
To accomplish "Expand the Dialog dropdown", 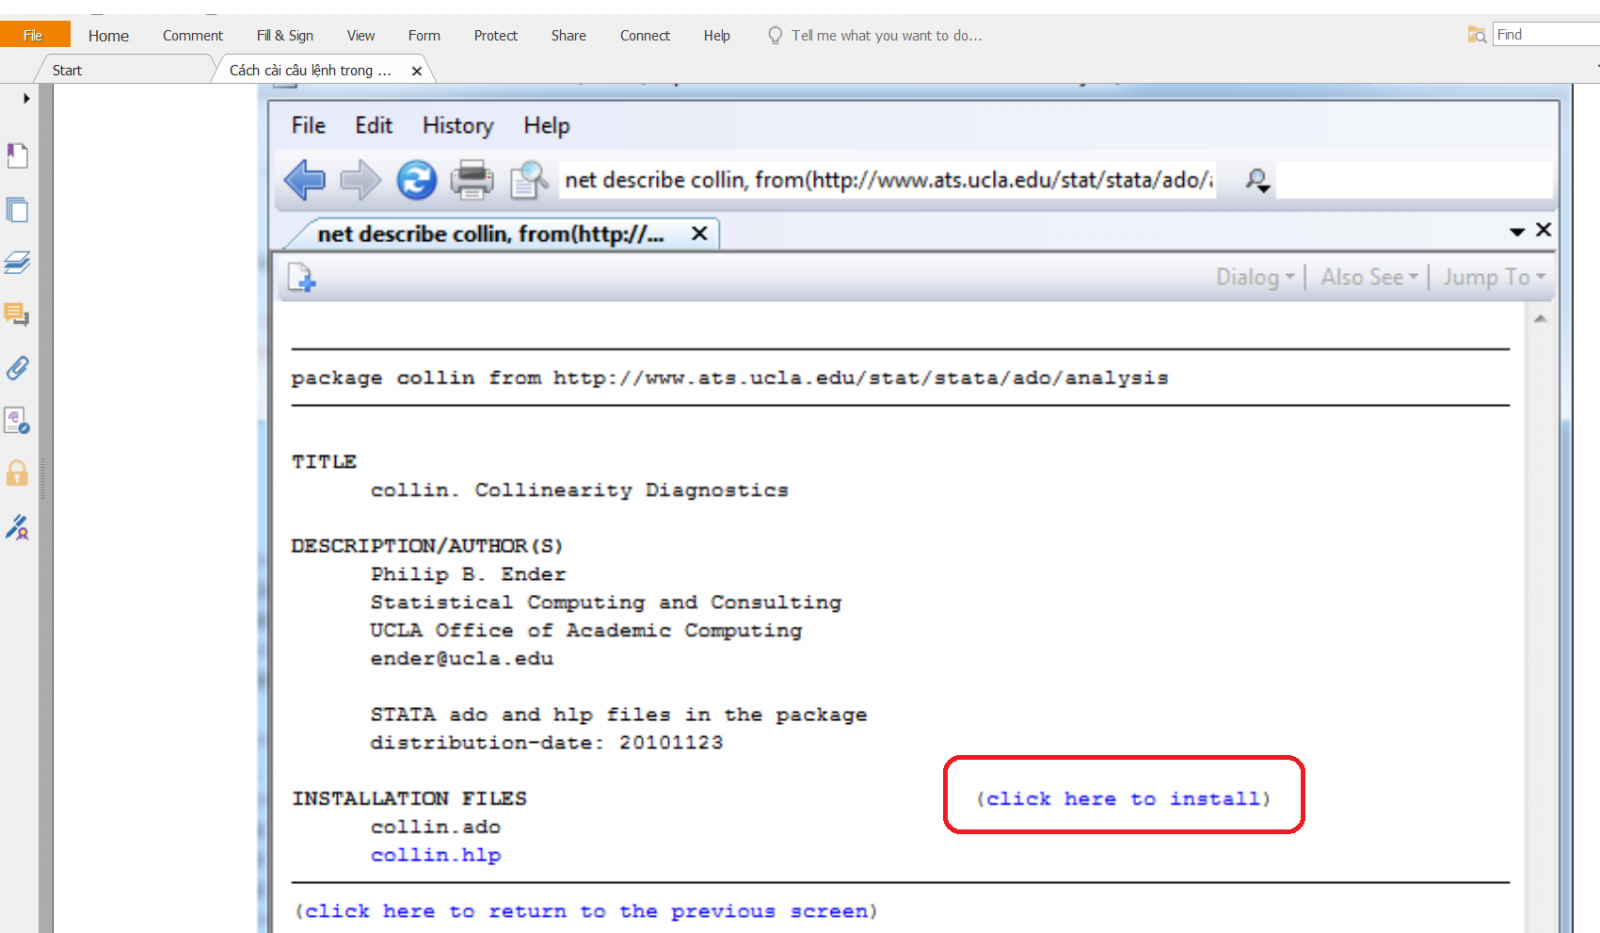I will pyautogui.click(x=1255, y=277).
